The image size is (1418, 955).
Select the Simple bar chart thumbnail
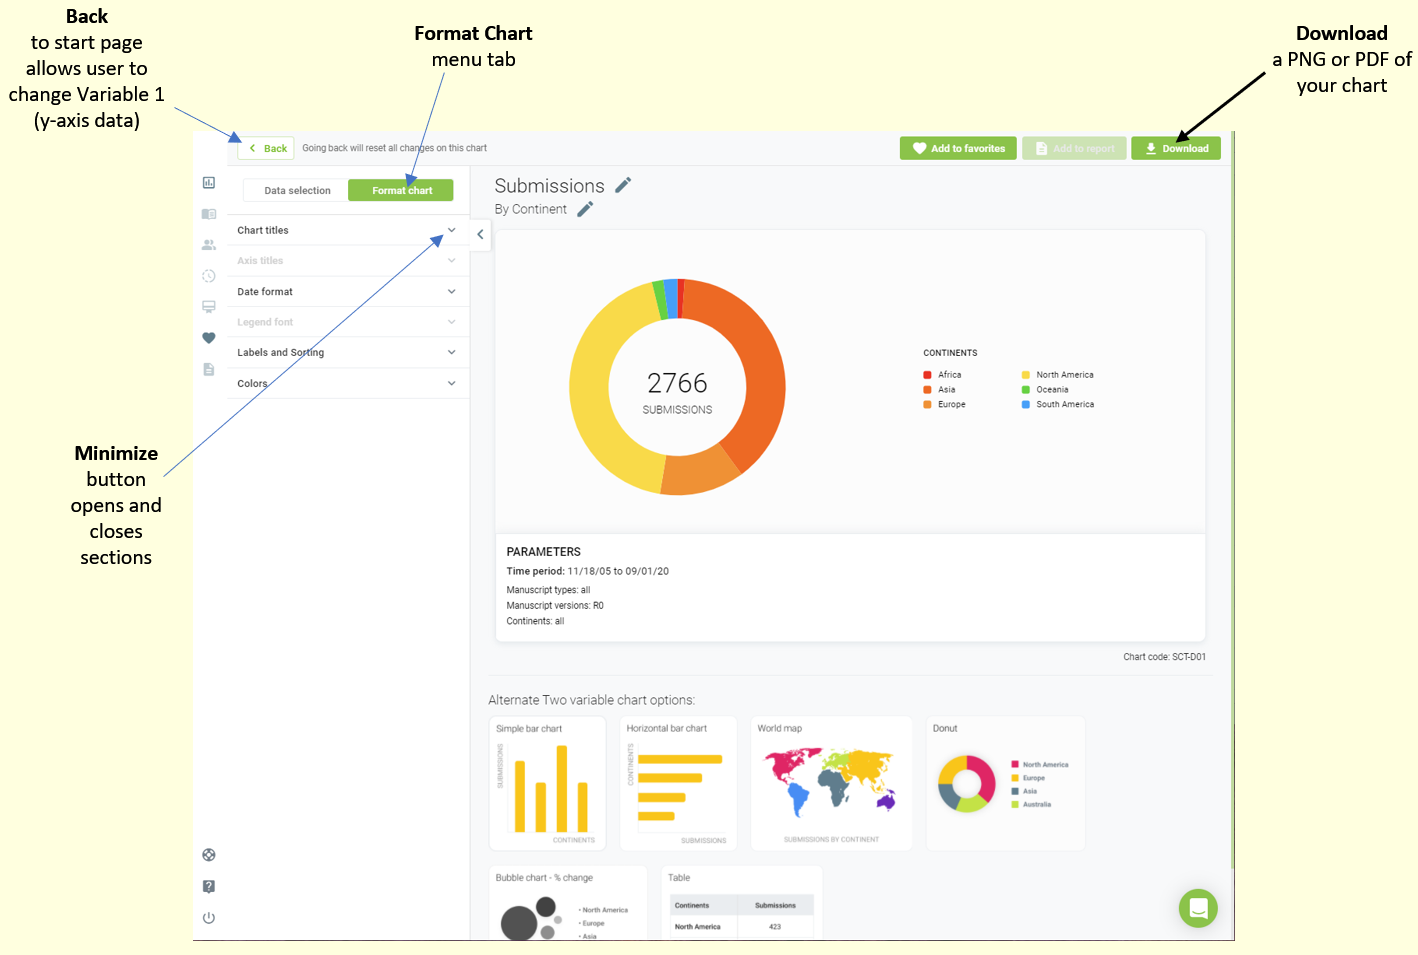(548, 783)
